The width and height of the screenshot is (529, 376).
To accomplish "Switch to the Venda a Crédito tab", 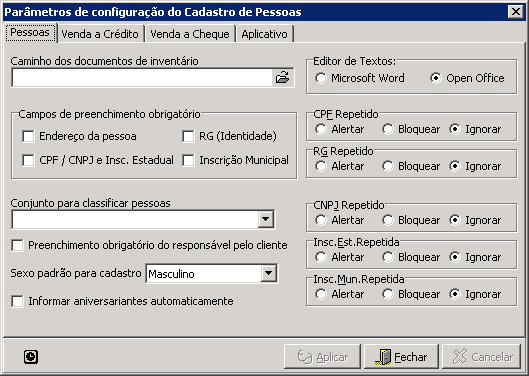I will coord(100,34).
